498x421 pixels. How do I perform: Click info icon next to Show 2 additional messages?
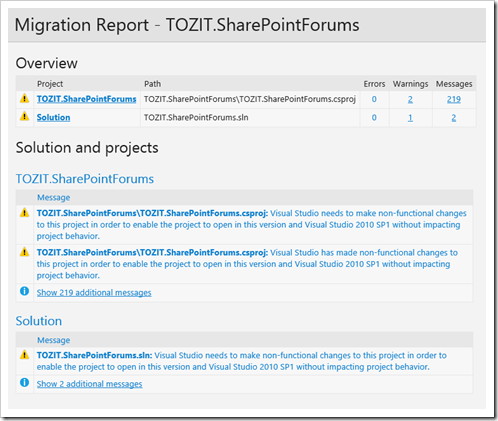[24, 382]
